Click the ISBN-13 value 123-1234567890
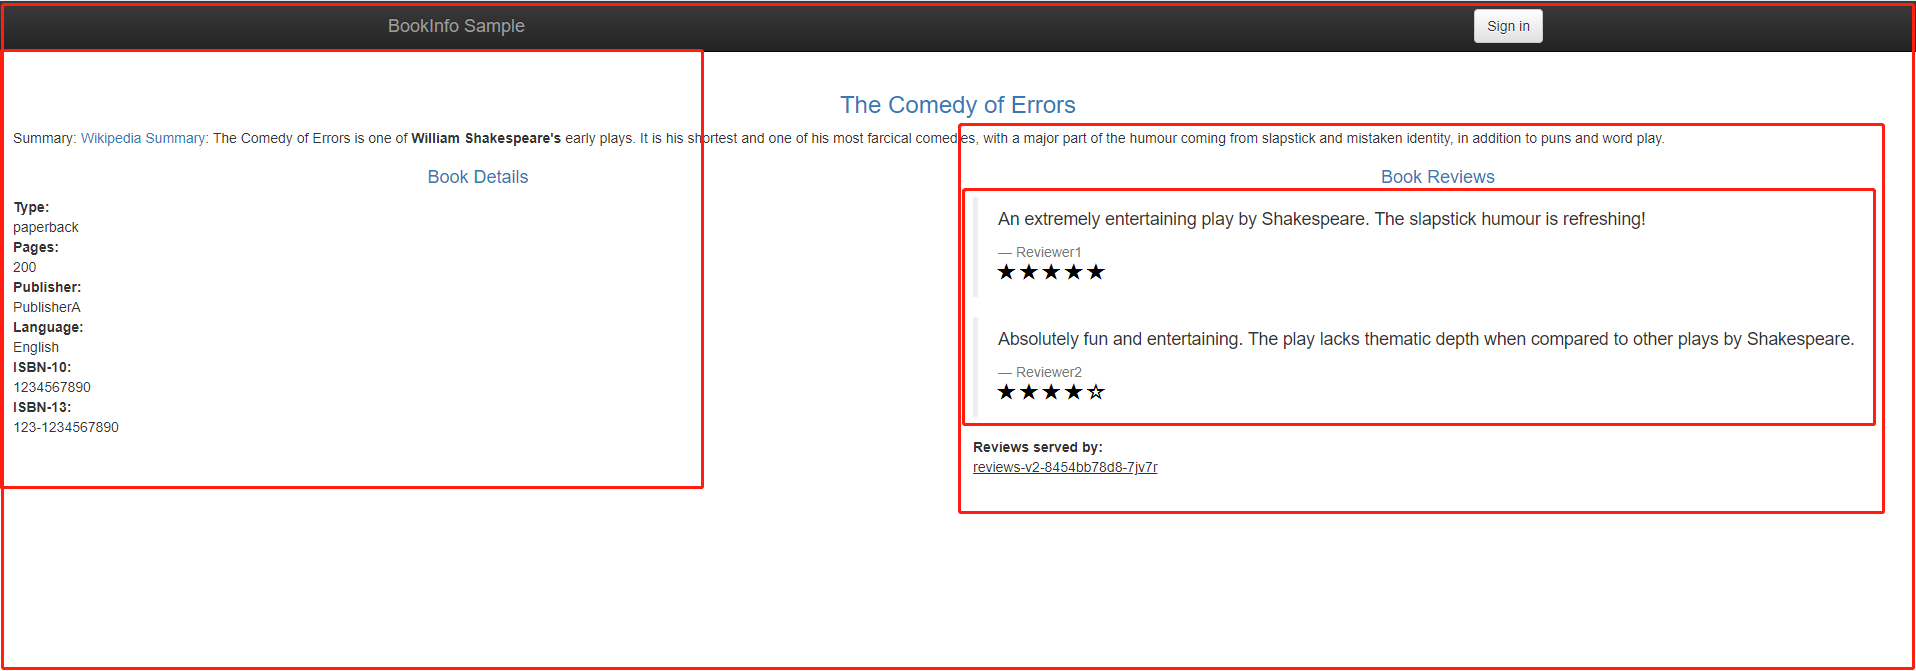 click(66, 427)
